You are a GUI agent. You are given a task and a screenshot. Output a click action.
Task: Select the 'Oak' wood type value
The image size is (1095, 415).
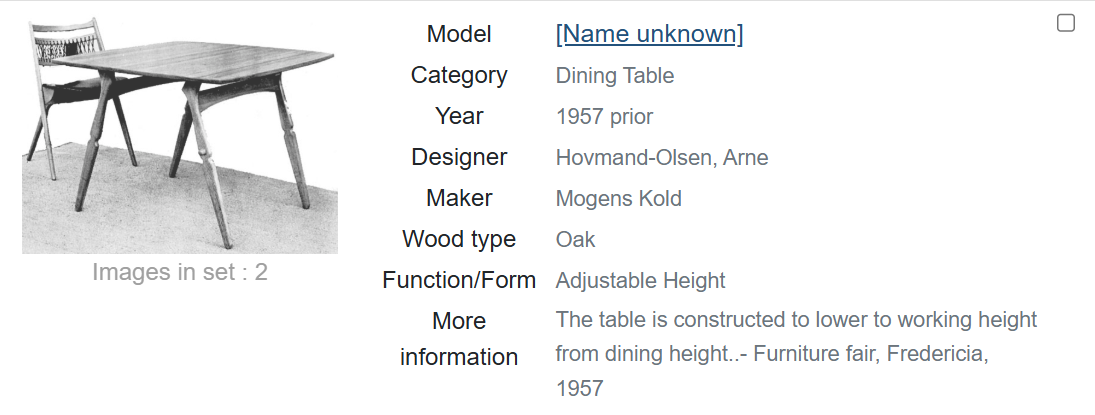click(575, 240)
